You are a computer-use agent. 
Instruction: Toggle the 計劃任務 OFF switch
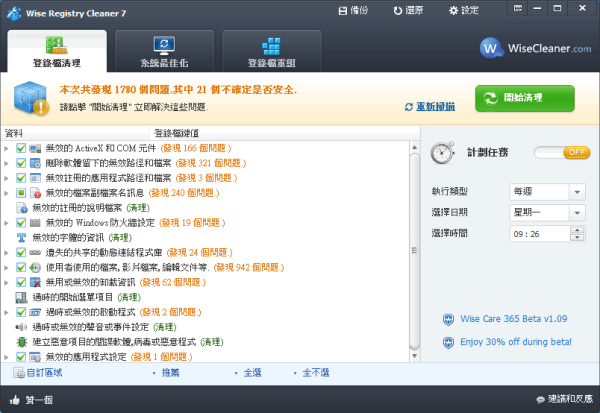point(562,153)
